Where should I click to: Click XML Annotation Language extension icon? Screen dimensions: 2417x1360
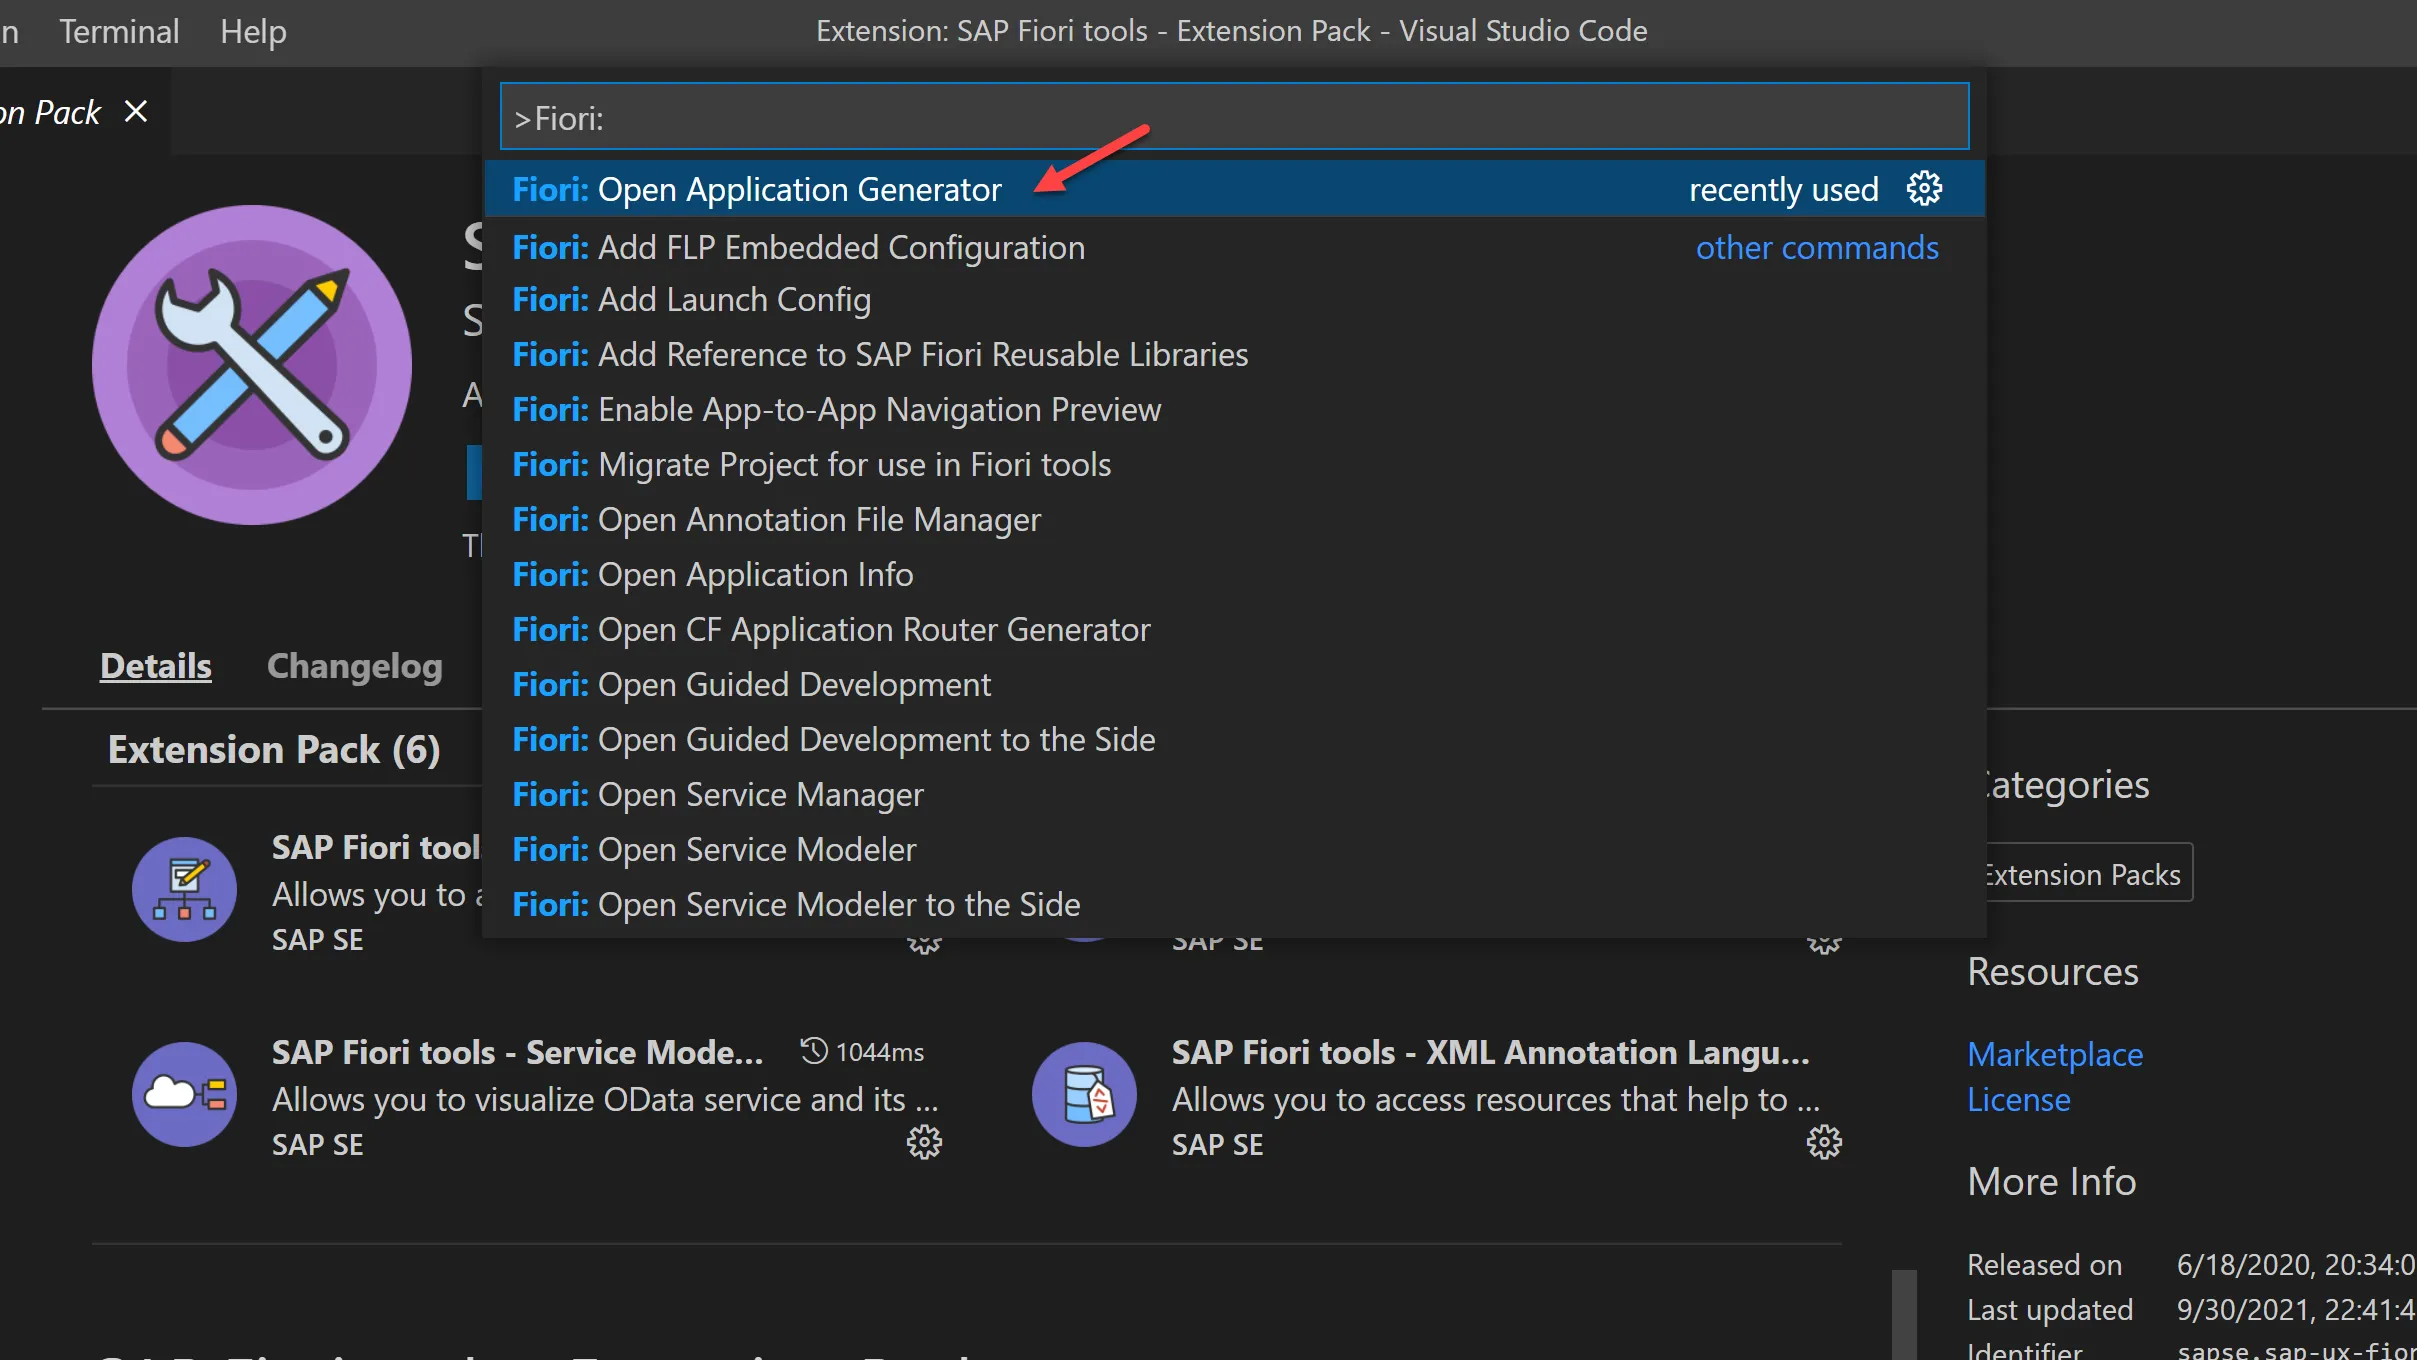1084,1094
